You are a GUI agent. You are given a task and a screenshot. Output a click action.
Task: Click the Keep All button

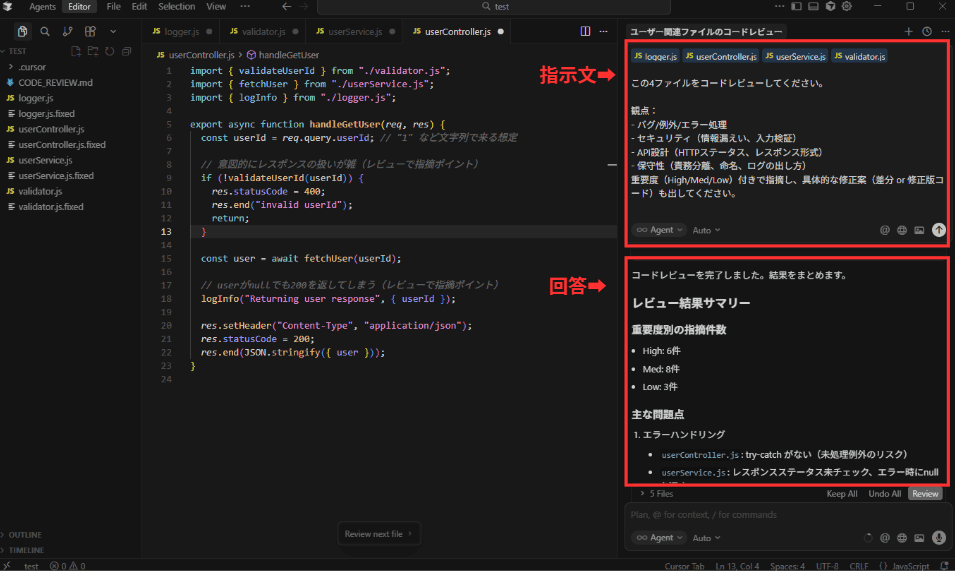841,494
